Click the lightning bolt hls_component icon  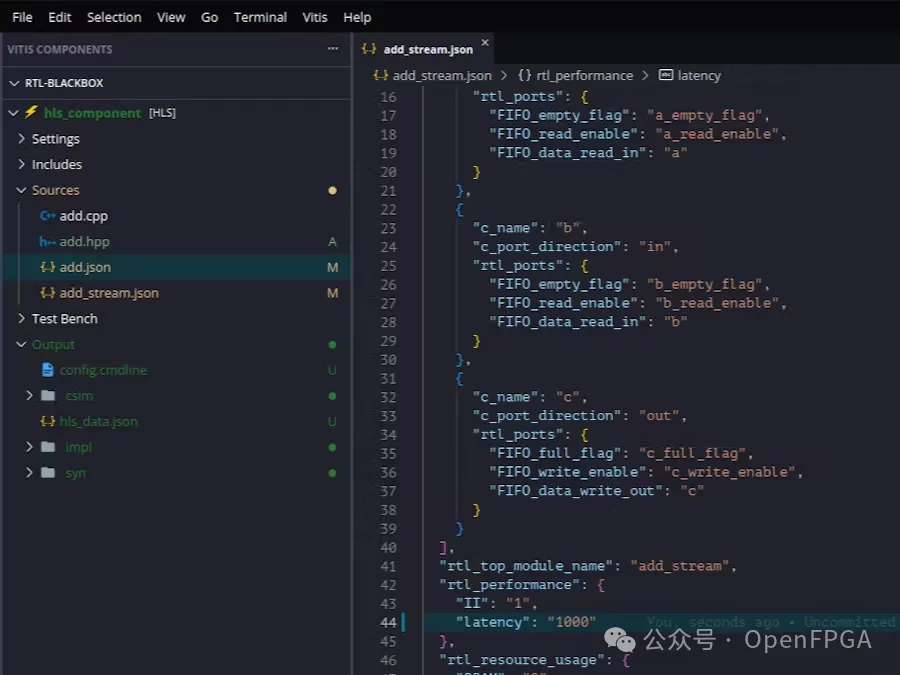coord(31,113)
